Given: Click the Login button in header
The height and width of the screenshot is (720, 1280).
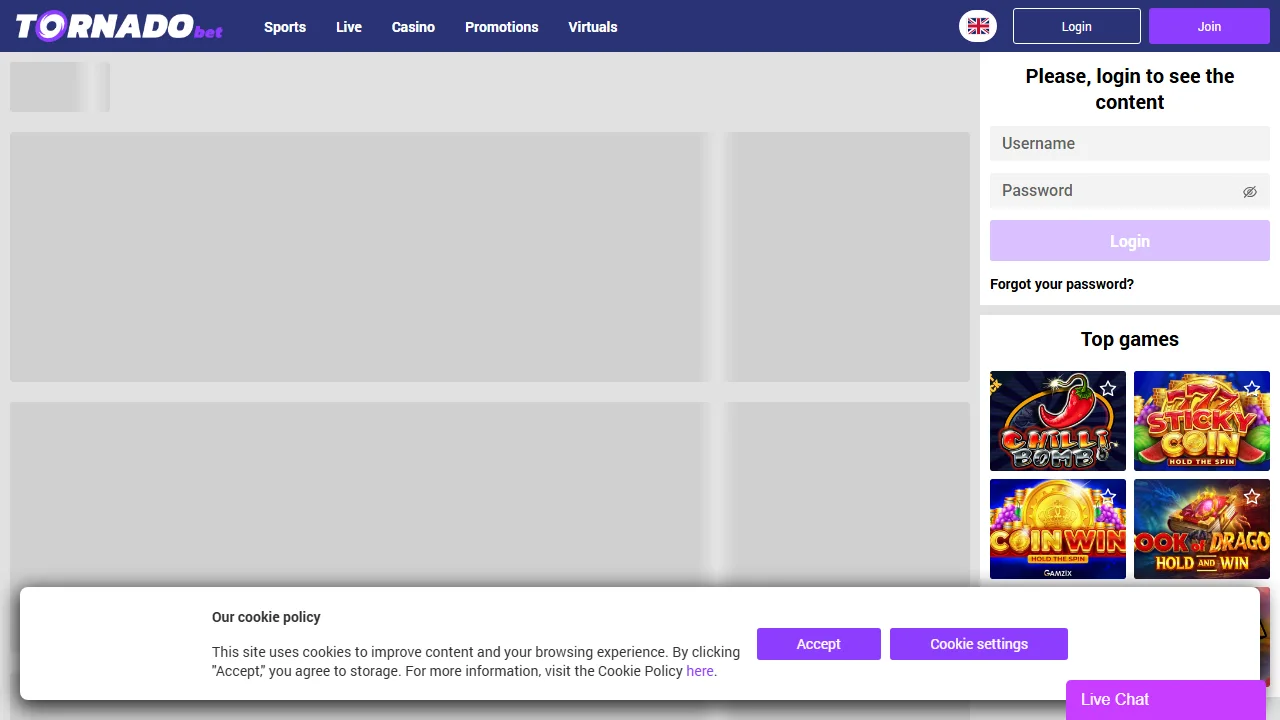Looking at the screenshot, I should click(x=1077, y=26).
